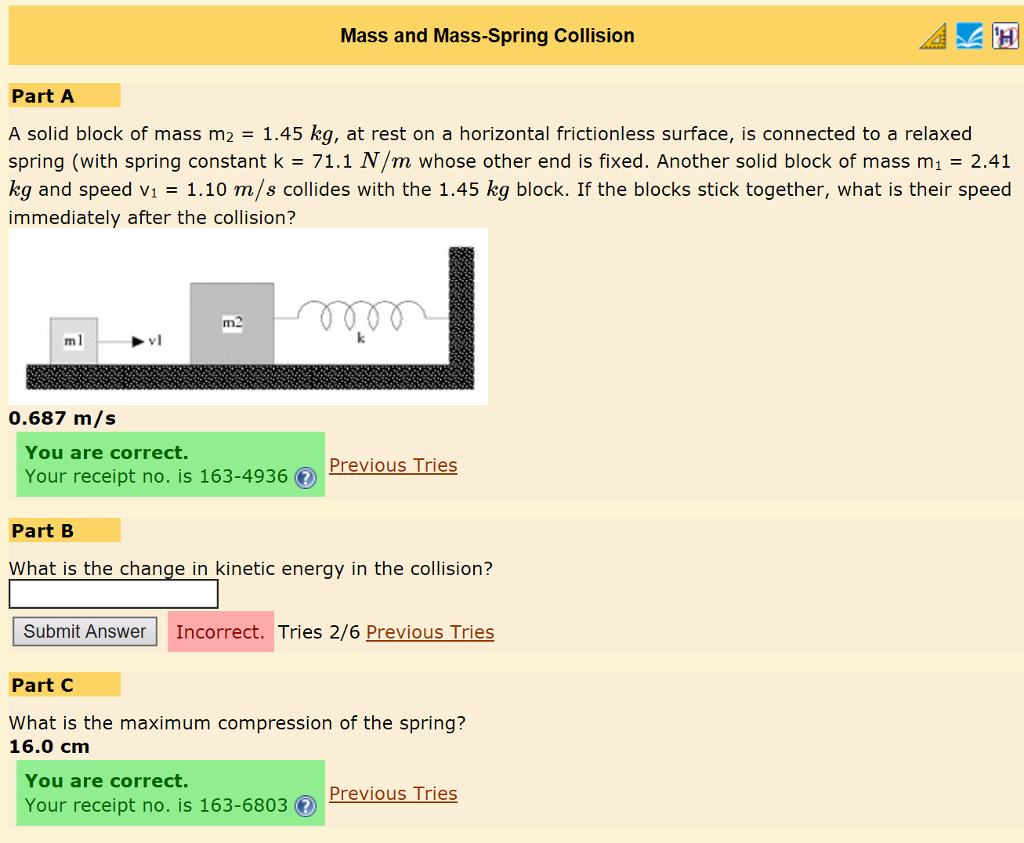Click the You are correct box under Part A
Screen dimensions: 1024x843
pyautogui.click(x=170, y=464)
